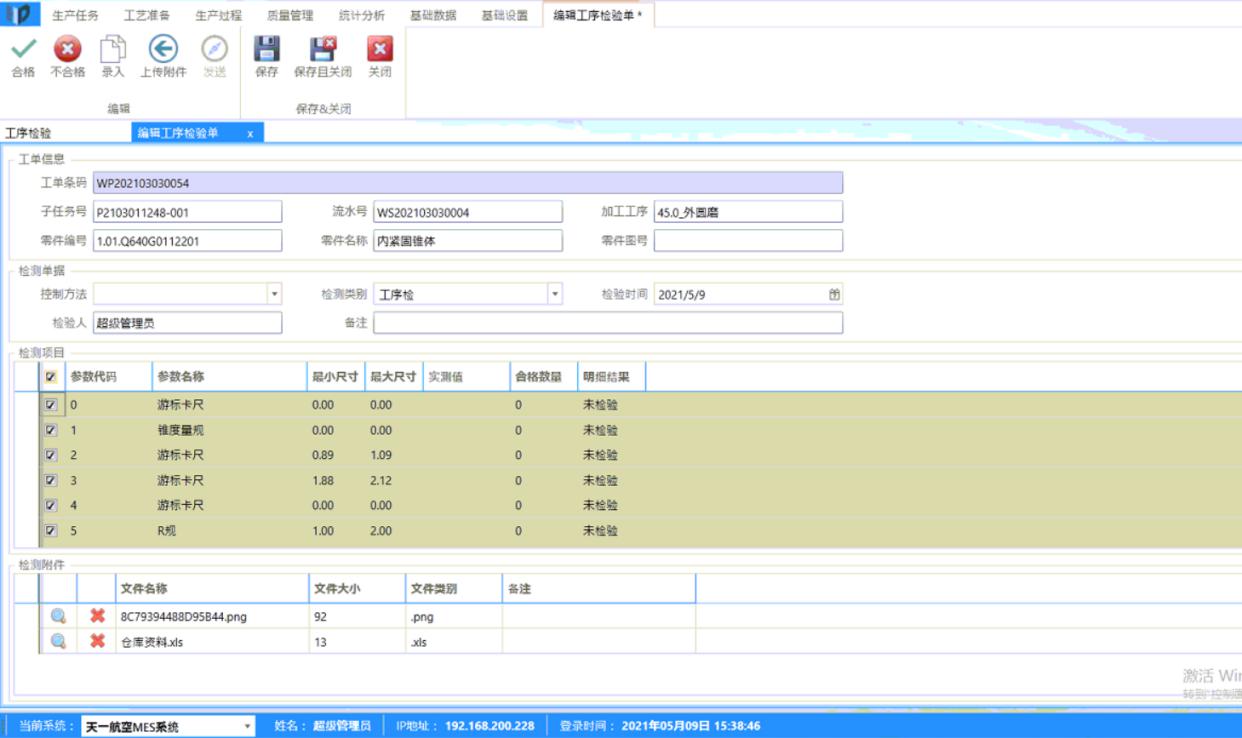The image size is (1242, 738).
Task: Click the red 关闭 icon in ribbon
Action: click(379, 50)
